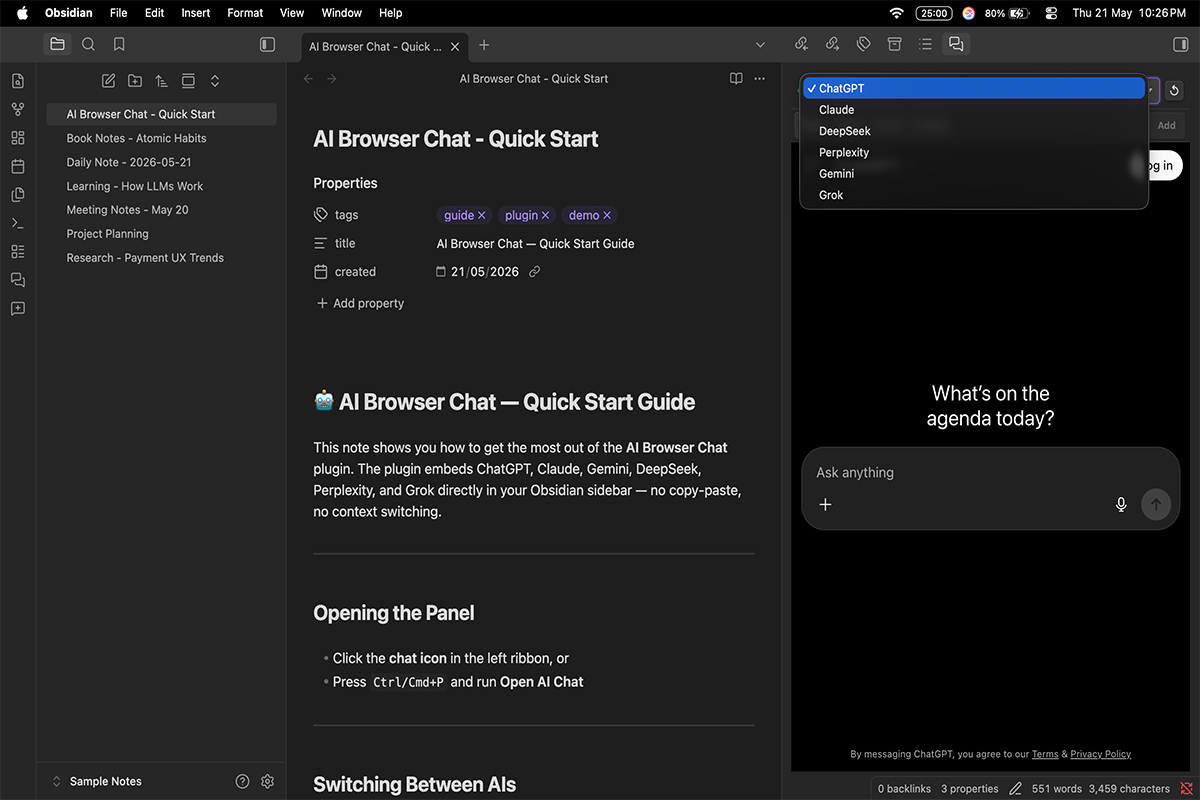Click attach plus in ChatGPT input
Screen dimensions: 1200x800
825,504
